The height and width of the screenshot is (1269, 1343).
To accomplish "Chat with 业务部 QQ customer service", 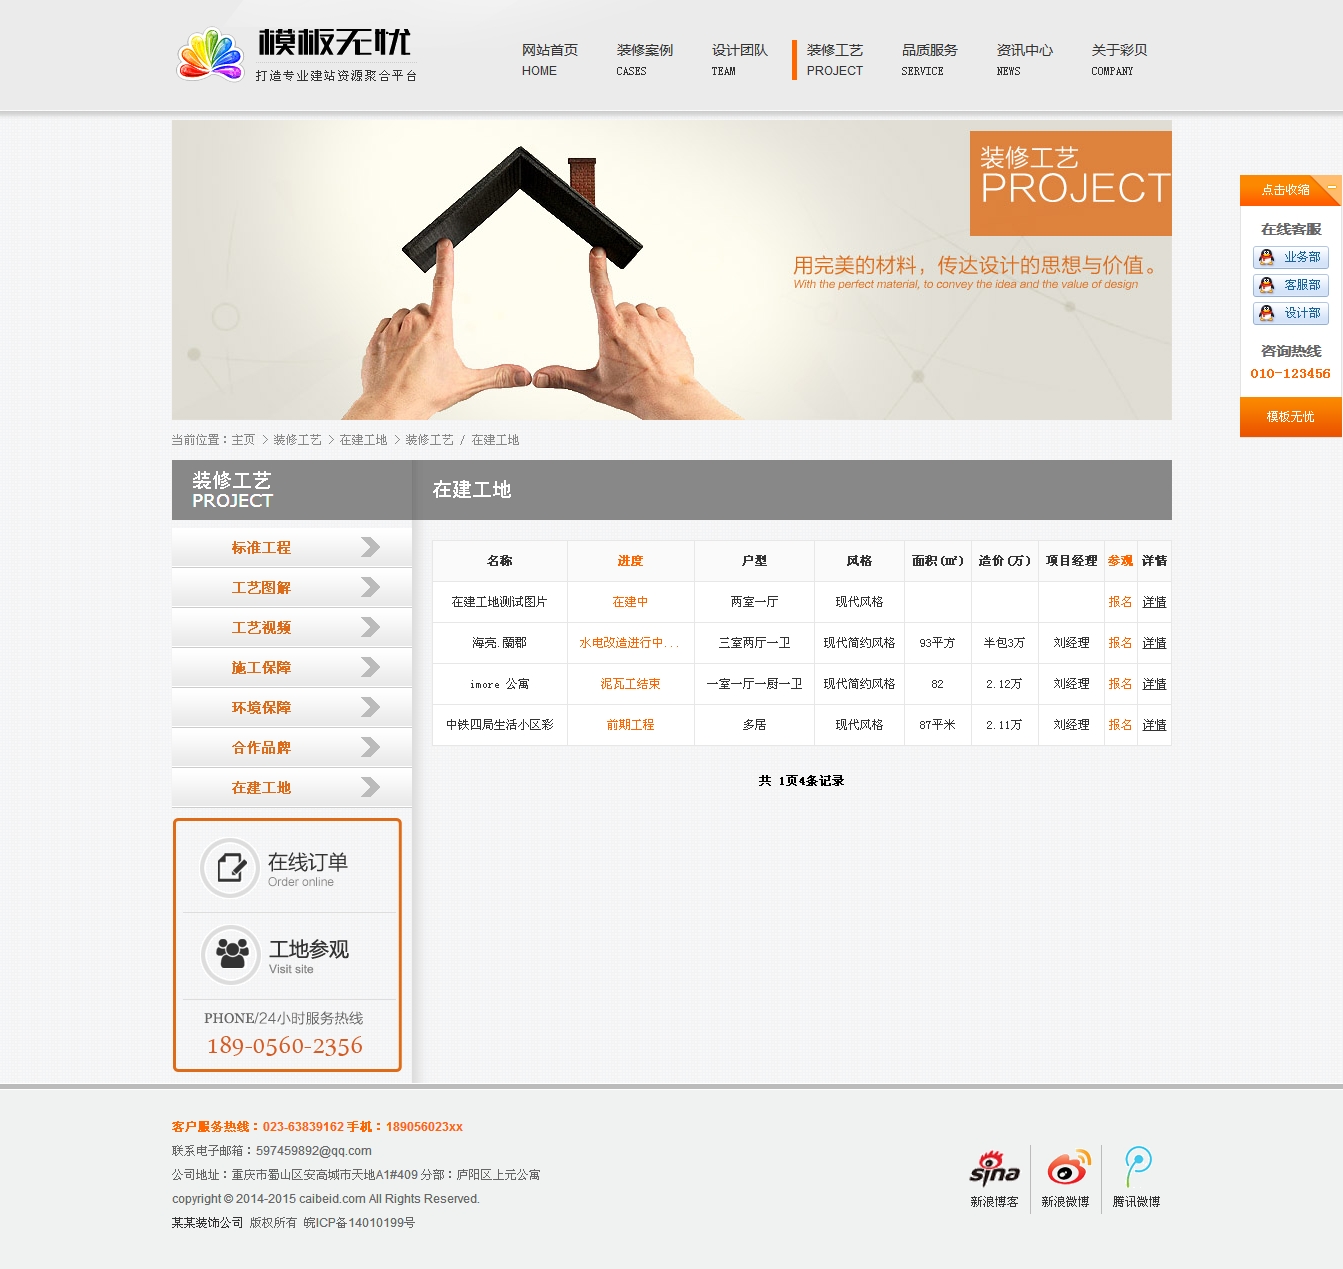I will pos(1290,257).
